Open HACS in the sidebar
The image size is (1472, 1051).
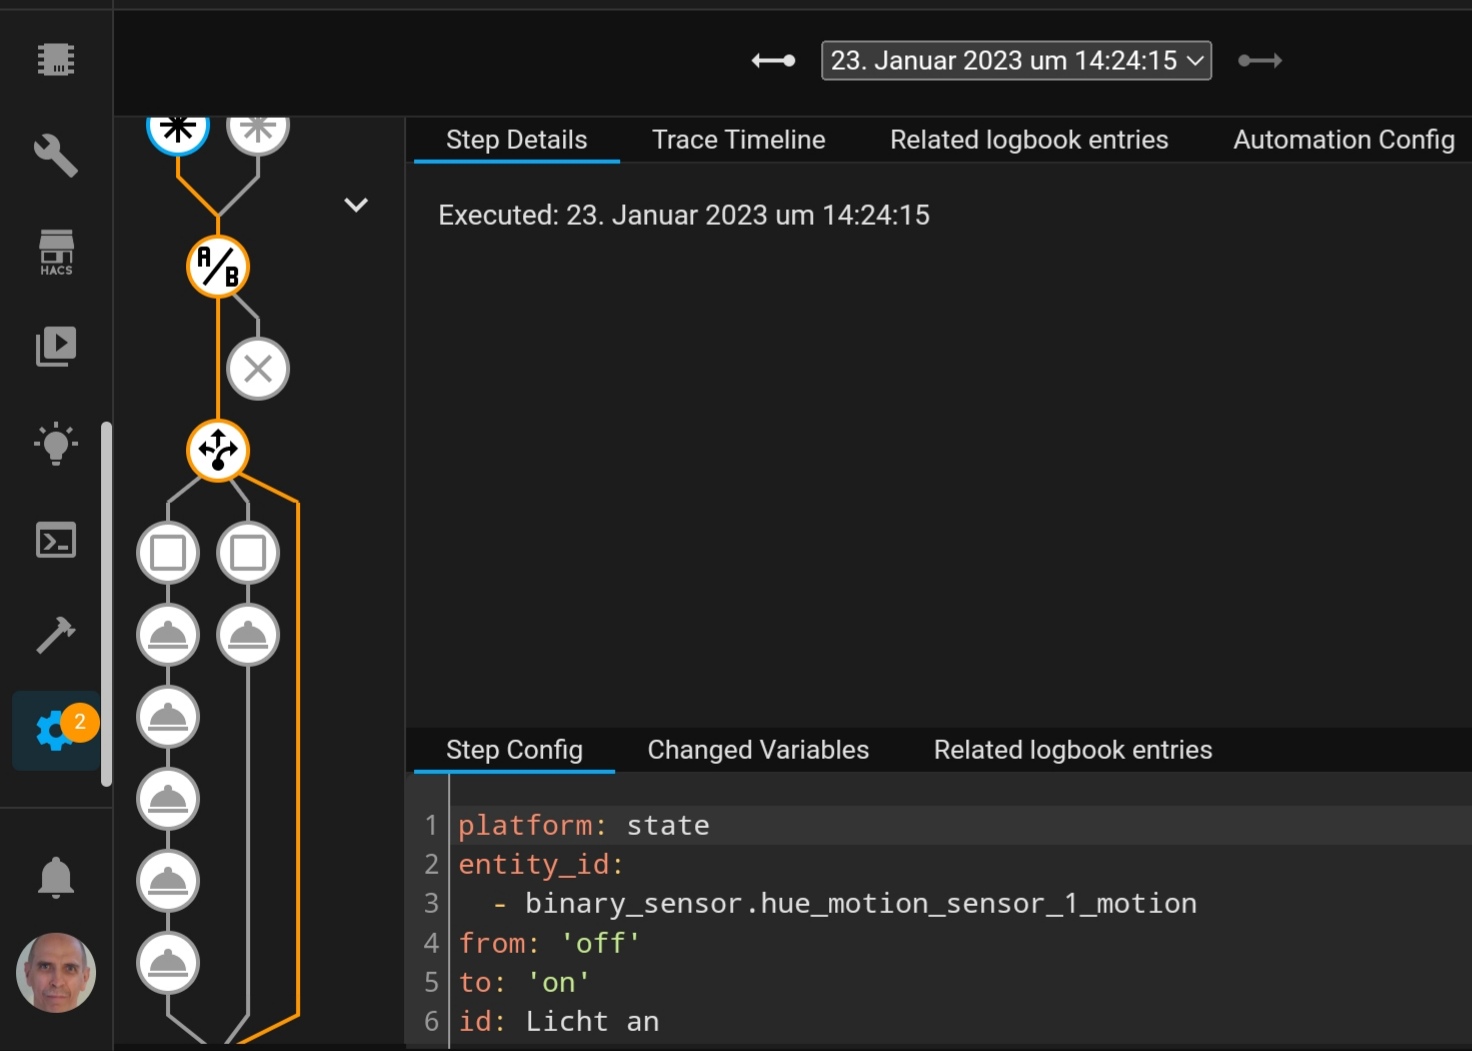pos(56,252)
